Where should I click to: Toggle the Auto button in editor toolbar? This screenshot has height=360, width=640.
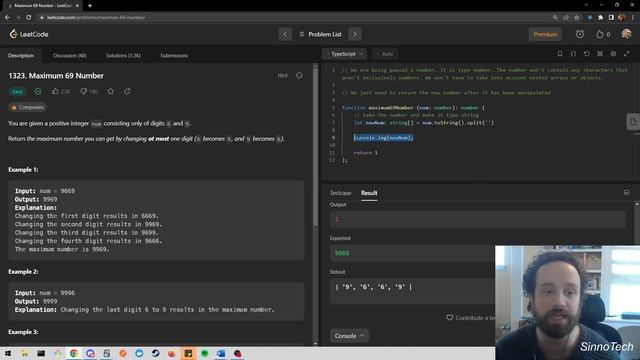[x=385, y=54]
